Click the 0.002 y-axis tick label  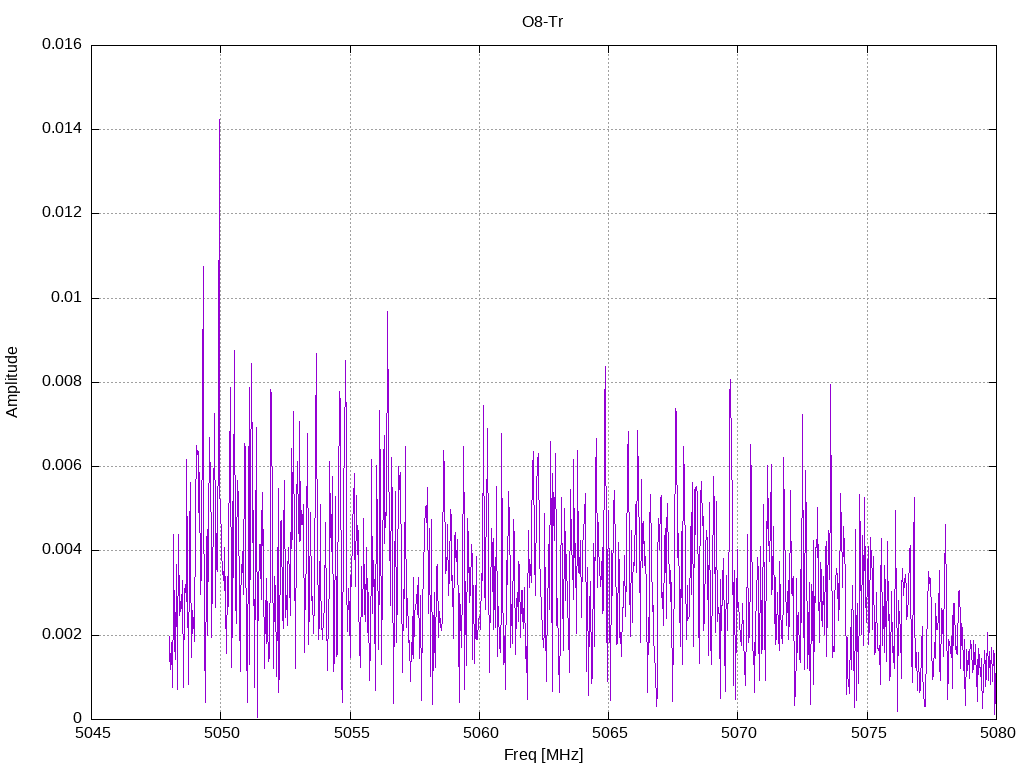62,635
